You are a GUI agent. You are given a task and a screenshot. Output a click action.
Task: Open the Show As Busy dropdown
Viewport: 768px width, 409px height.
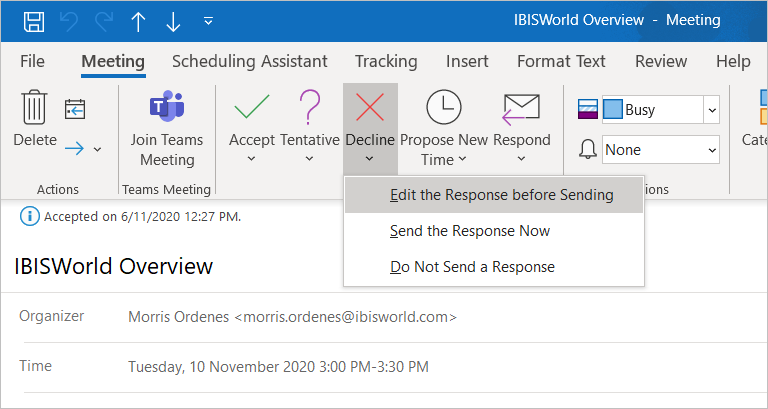[x=711, y=110]
